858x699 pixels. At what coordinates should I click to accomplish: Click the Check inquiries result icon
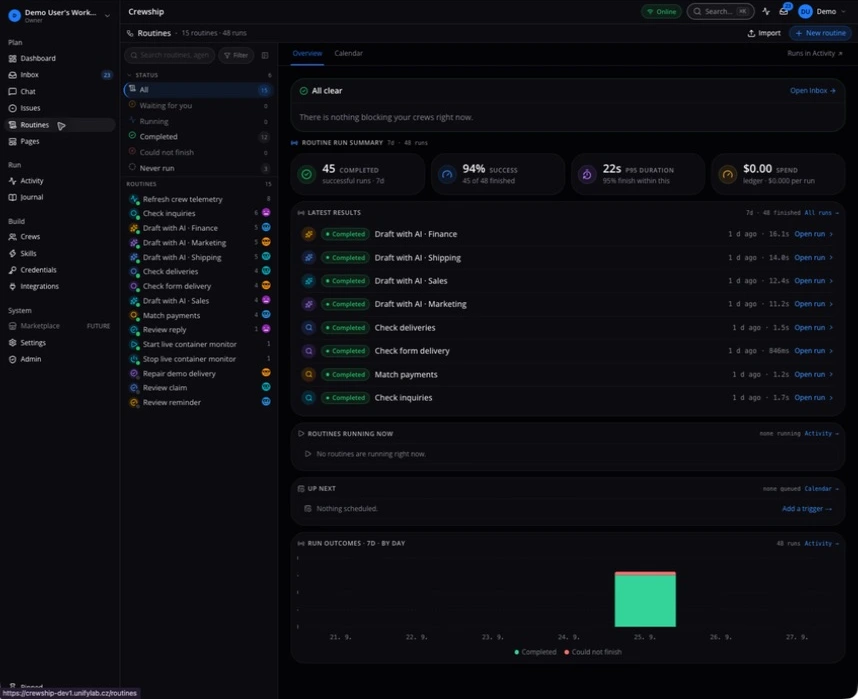click(x=309, y=398)
